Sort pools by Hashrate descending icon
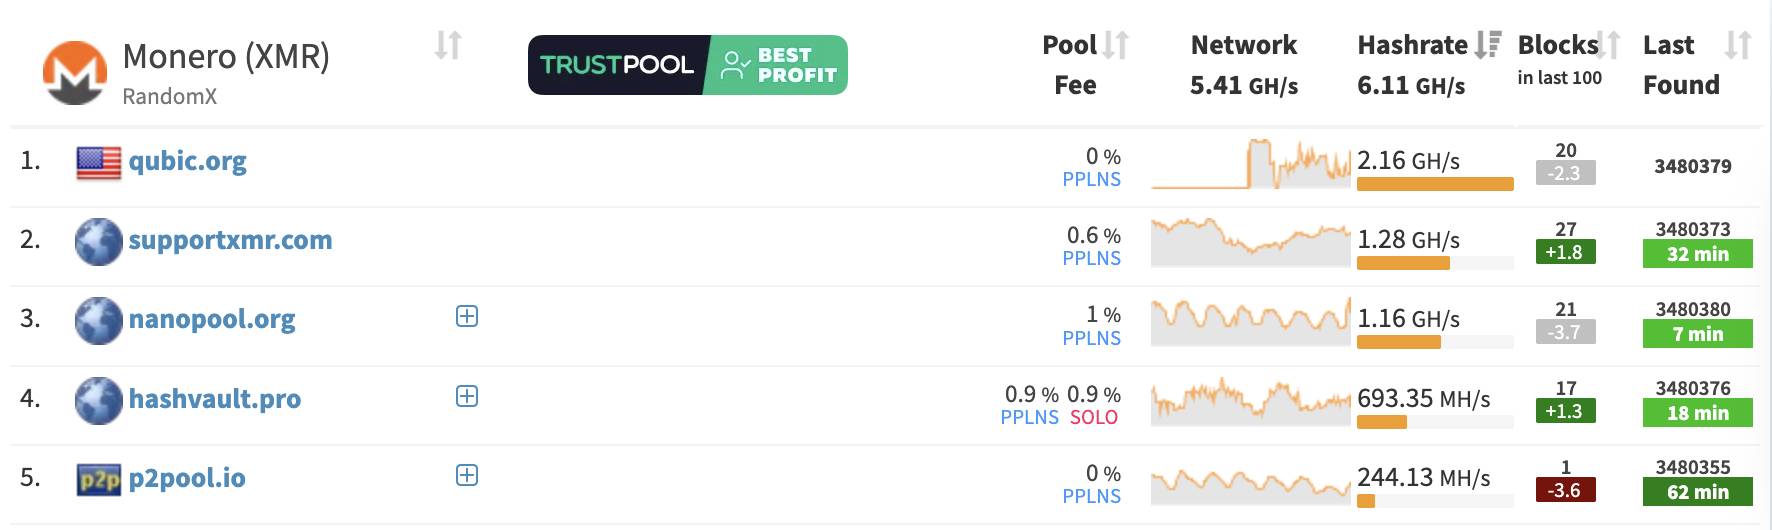 (x=1488, y=45)
